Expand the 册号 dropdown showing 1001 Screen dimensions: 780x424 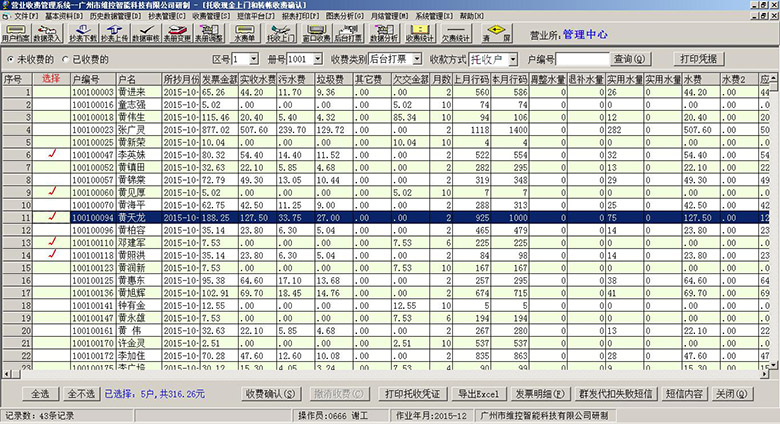(x=318, y=59)
